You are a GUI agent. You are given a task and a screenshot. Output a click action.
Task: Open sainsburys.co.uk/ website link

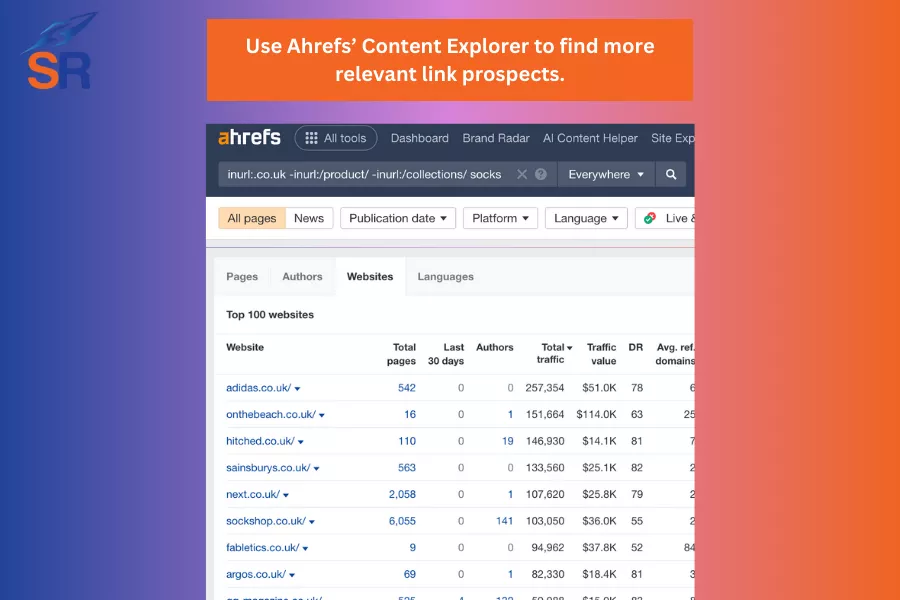coord(268,468)
